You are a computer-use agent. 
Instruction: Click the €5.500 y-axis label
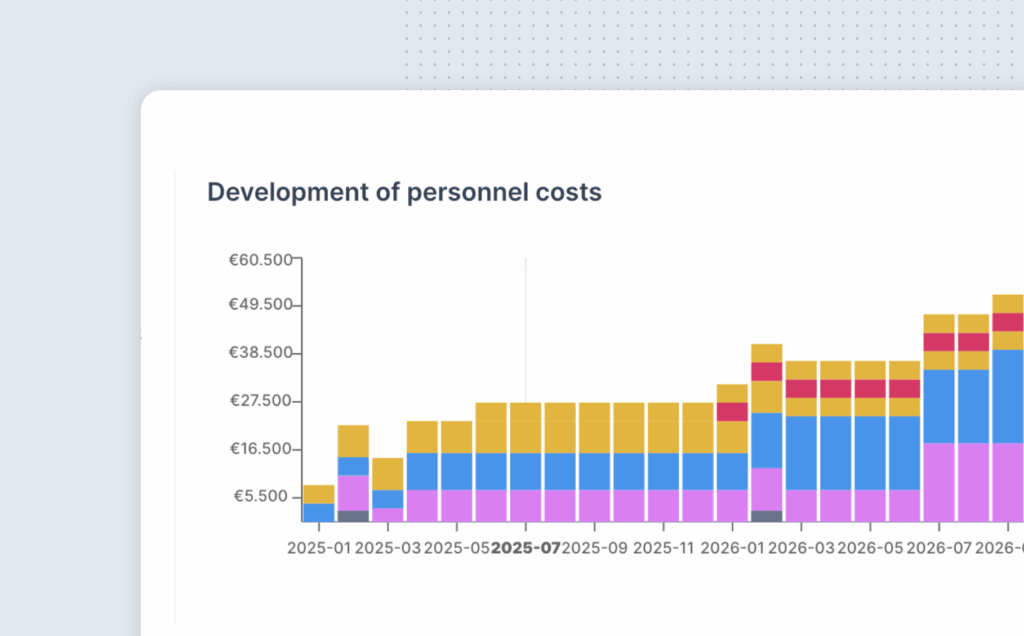[264, 497]
